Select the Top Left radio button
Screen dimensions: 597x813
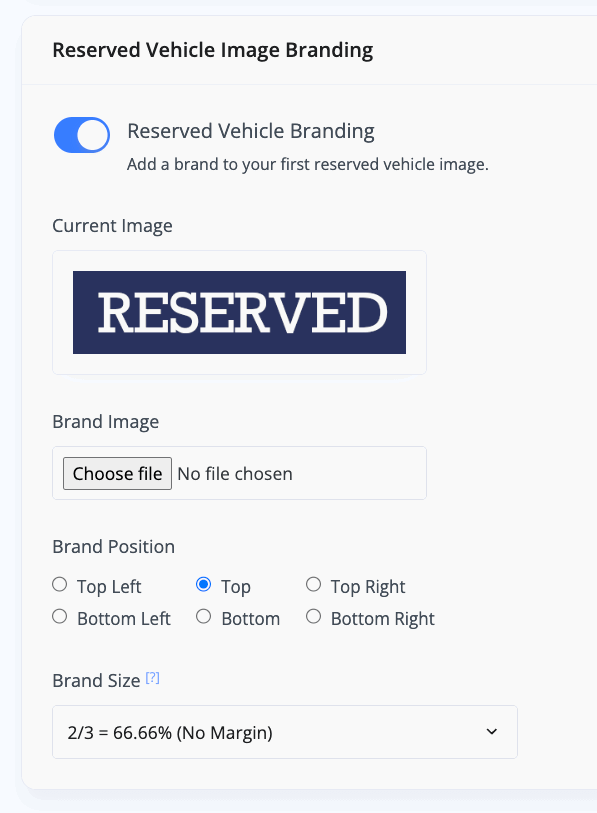point(60,584)
